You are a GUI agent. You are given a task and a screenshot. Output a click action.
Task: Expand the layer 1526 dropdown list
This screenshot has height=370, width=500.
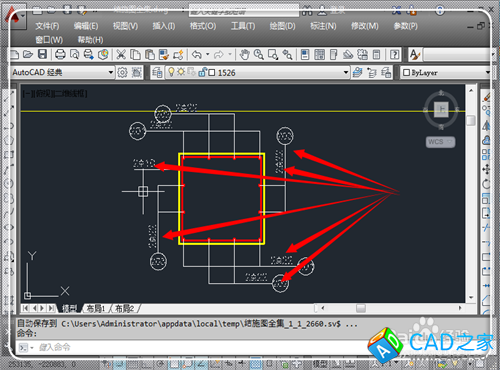point(346,72)
